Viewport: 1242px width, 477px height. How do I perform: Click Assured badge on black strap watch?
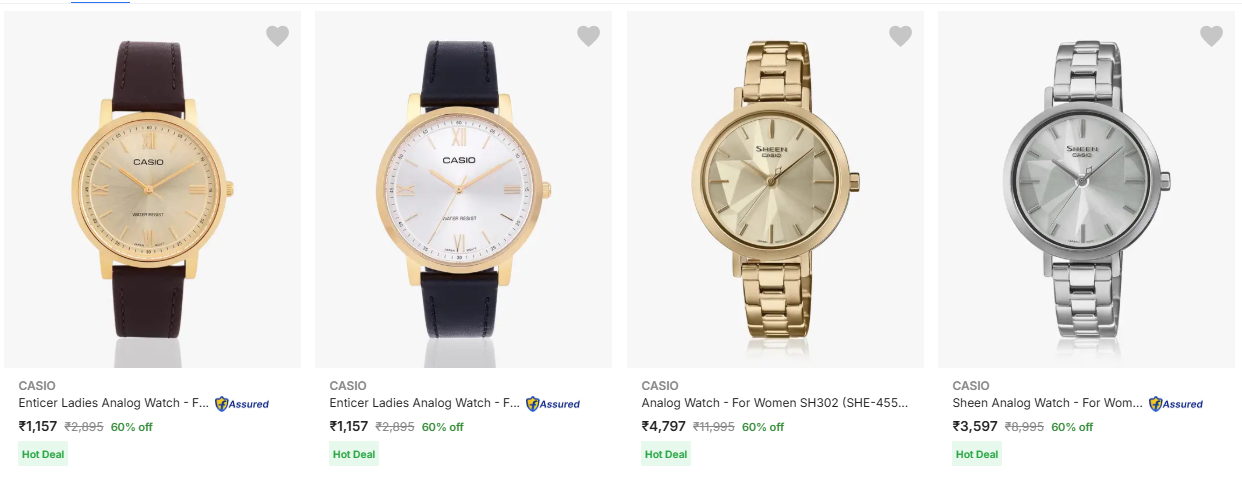553,404
